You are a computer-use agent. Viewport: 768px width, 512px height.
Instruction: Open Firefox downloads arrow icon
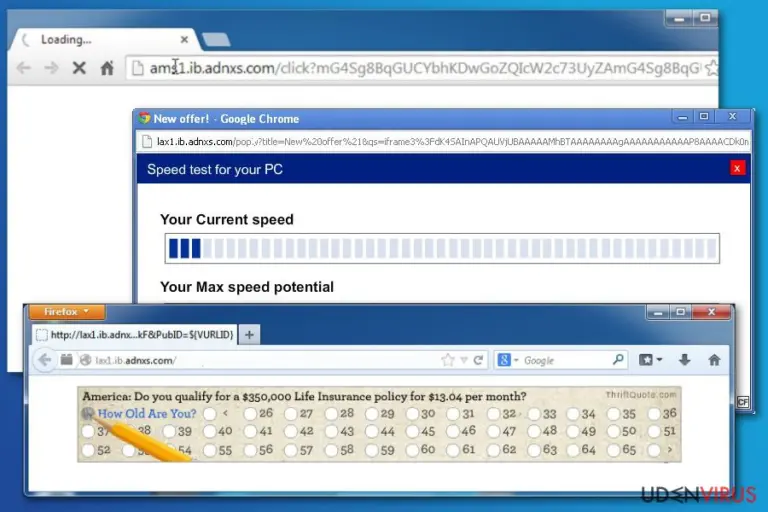point(684,360)
